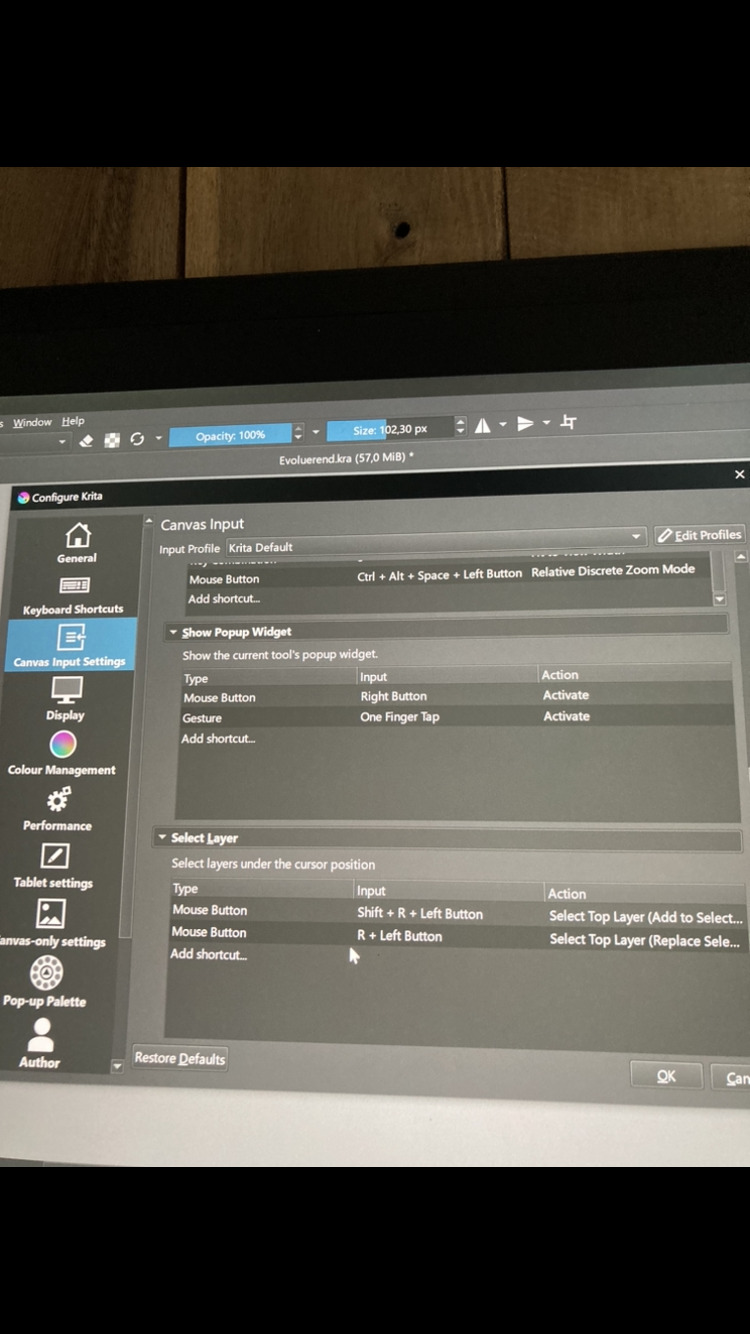Select the Right Button Activate row
This screenshot has width=750, height=1334.
pos(455,696)
